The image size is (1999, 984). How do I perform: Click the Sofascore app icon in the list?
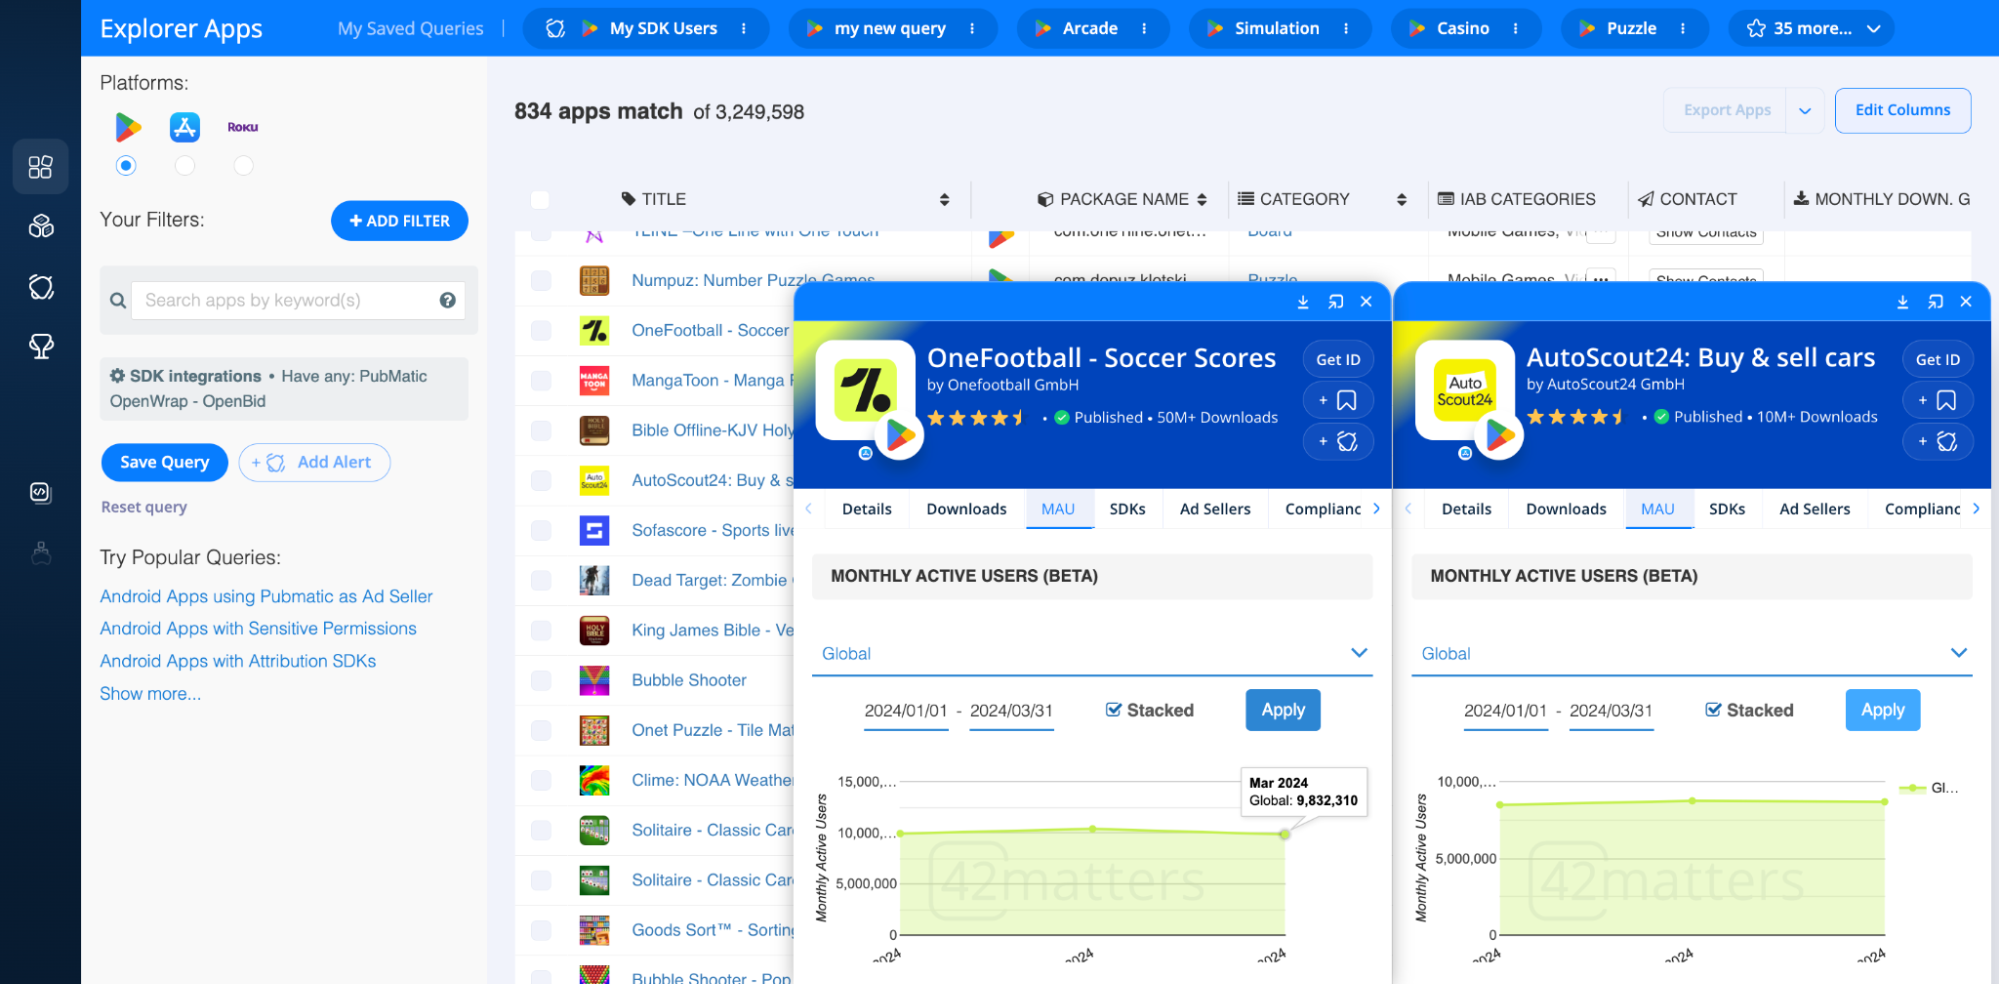pos(594,530)
